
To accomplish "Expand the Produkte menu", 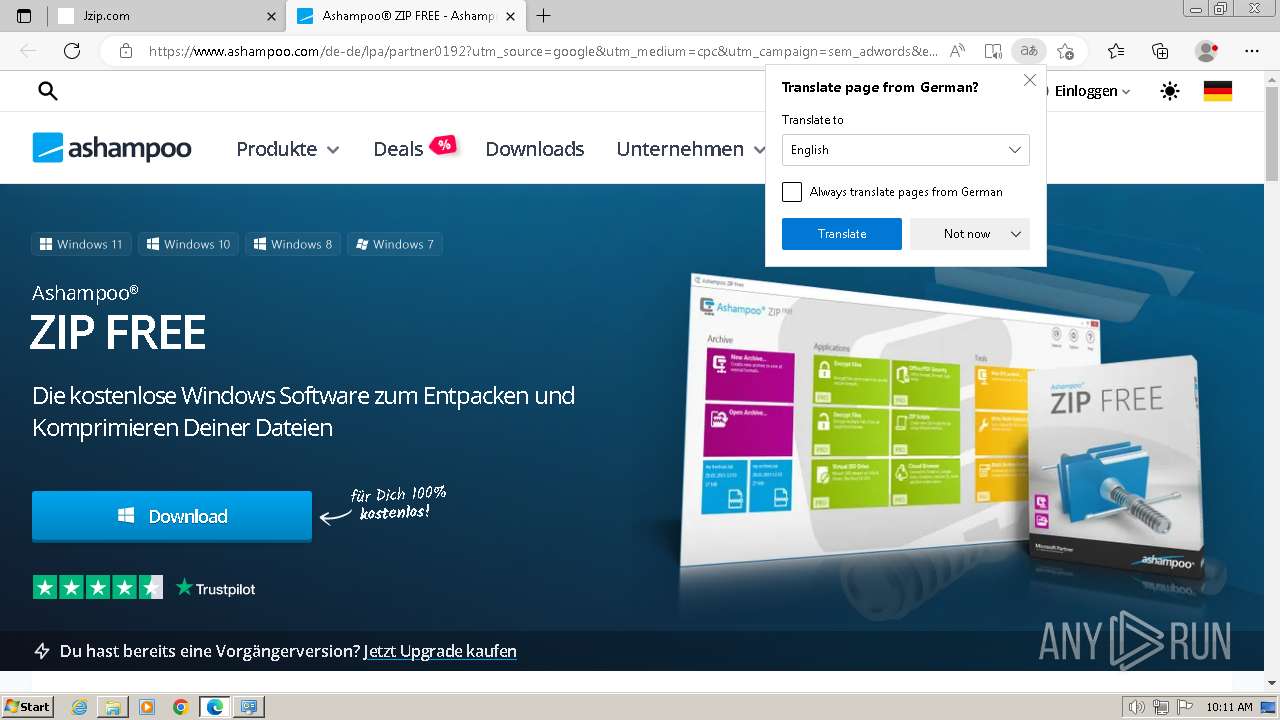I will pyautogui.click(x=288, y=149).
